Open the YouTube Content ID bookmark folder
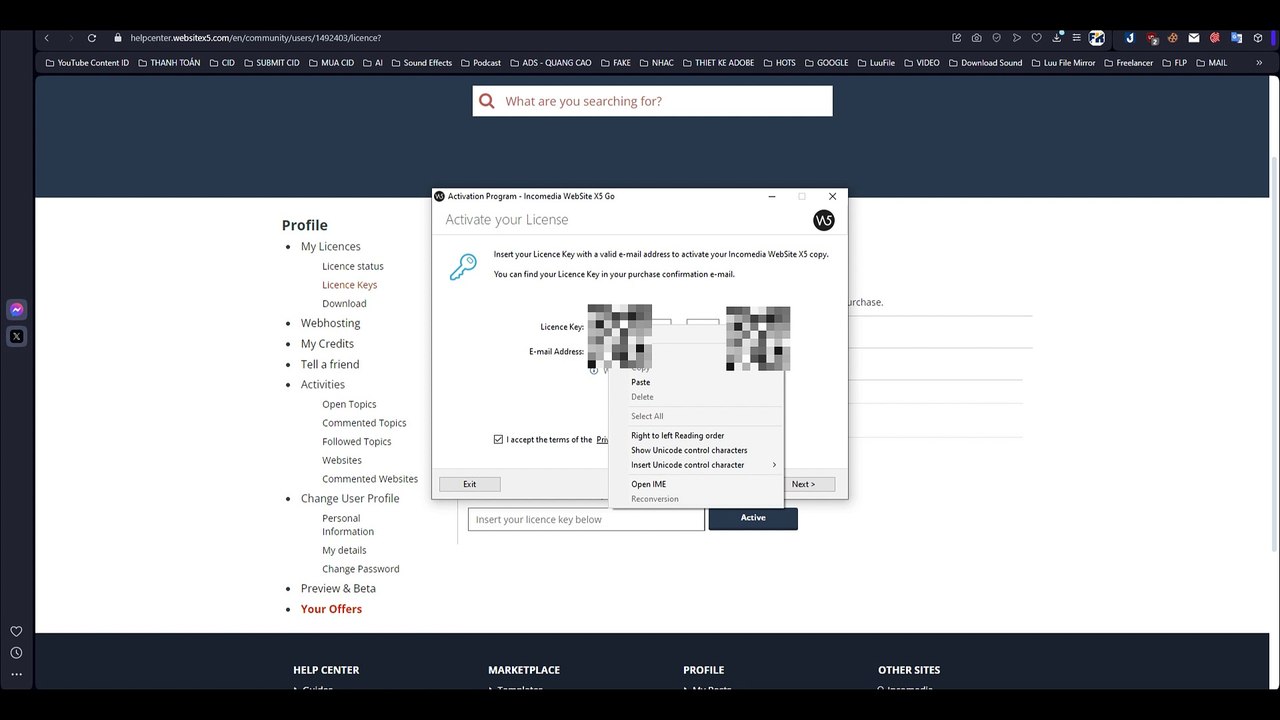The width and height of the screenshot is (1280, 720). (87, 63)
